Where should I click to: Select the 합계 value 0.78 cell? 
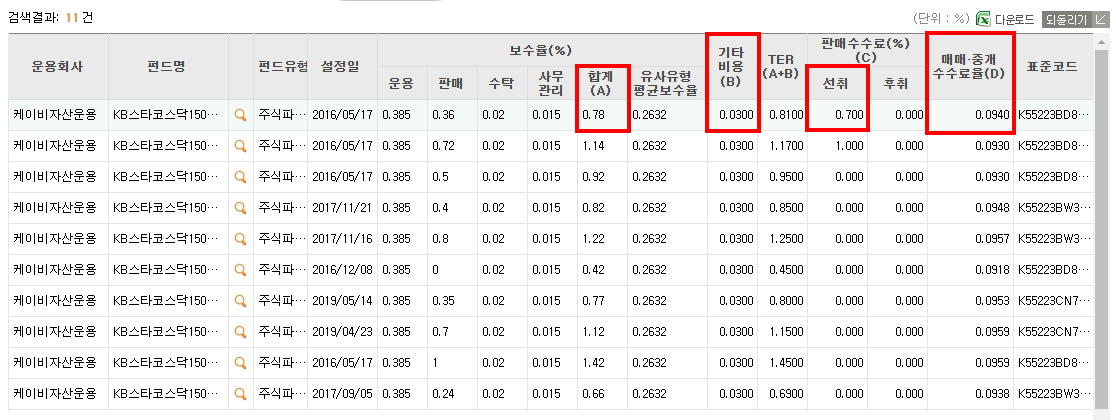tap(602, 115)
